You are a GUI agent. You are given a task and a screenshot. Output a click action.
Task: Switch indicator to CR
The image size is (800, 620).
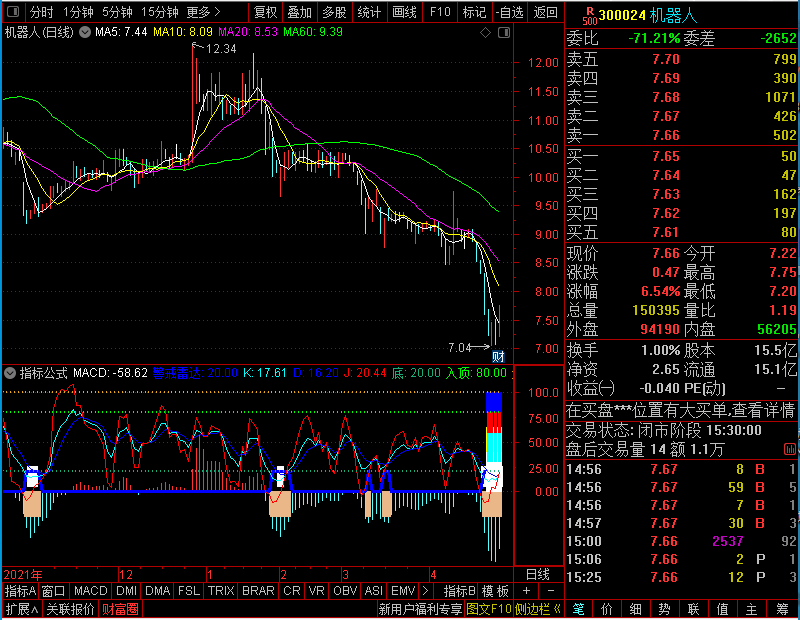click(291, 591)
